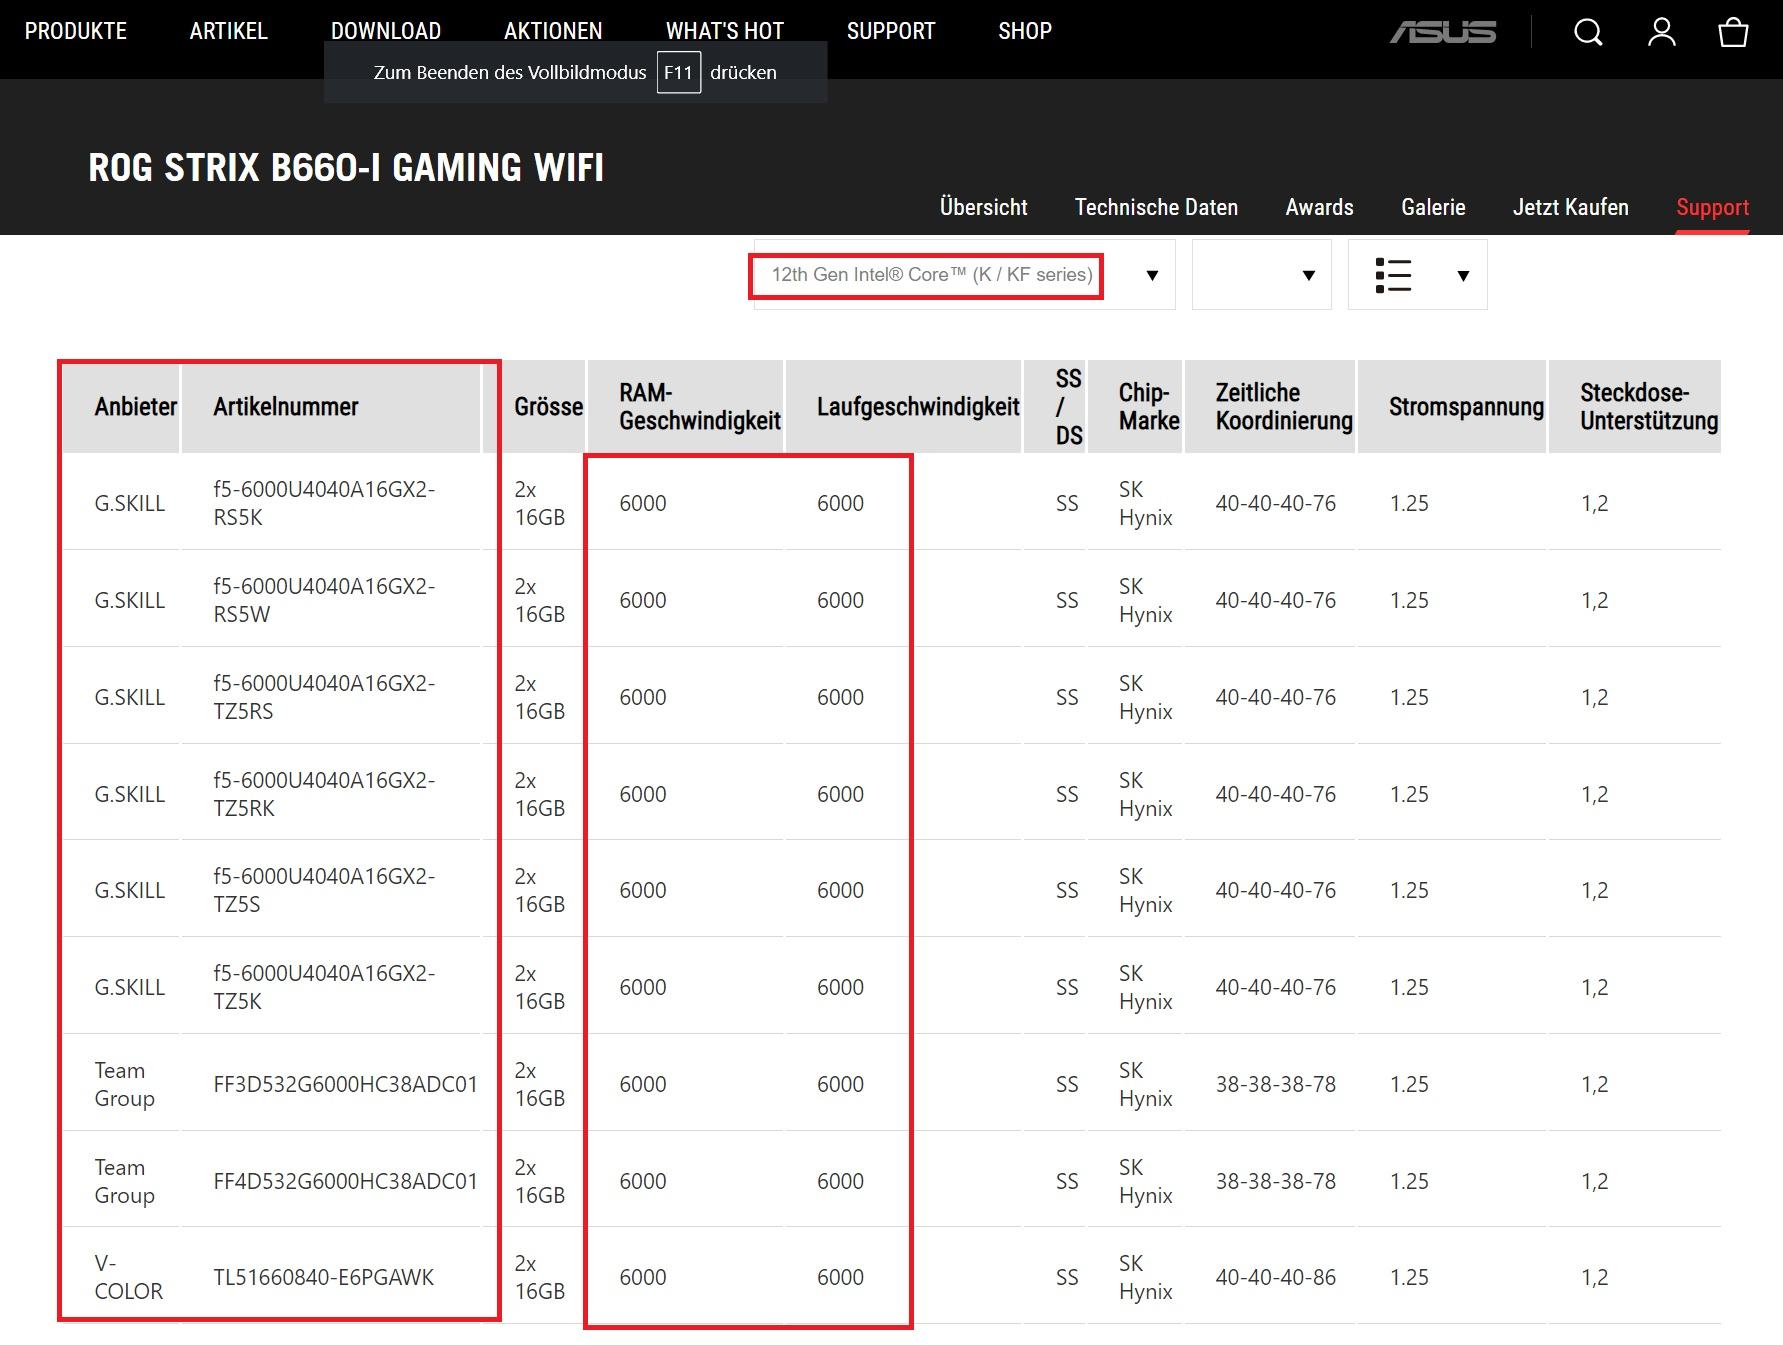Open the Jetzt Kaufen tab
1783x1345 pixels.
[x=1571, y=207]
